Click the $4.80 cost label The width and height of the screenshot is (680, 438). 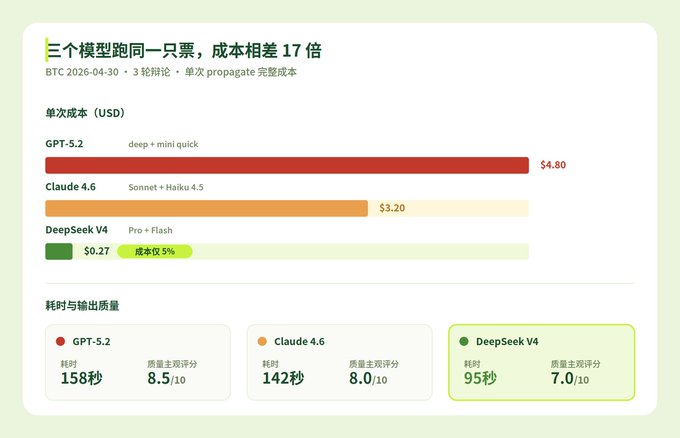(x=553, y=165)
